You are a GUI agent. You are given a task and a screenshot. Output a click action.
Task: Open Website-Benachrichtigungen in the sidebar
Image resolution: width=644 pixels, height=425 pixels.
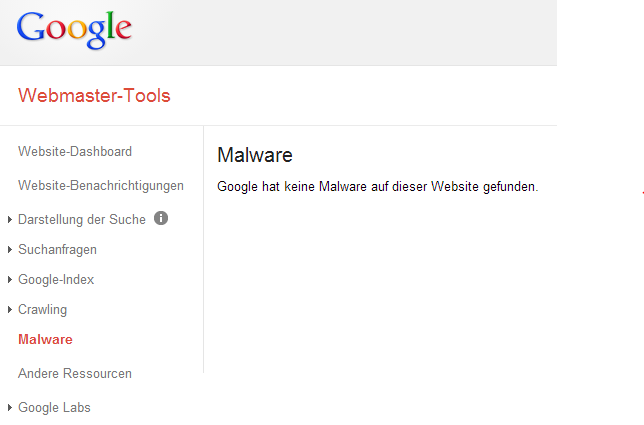coord(101,185)
